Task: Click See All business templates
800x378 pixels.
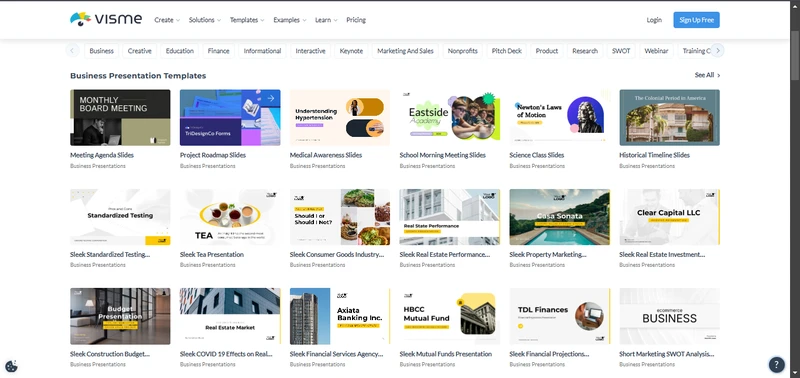Action: pos(707,75)
